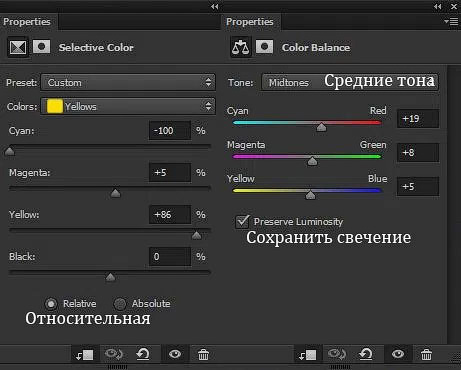Click the Cyan-Red slider handle
Screen dimensions: 461x370
321,127
